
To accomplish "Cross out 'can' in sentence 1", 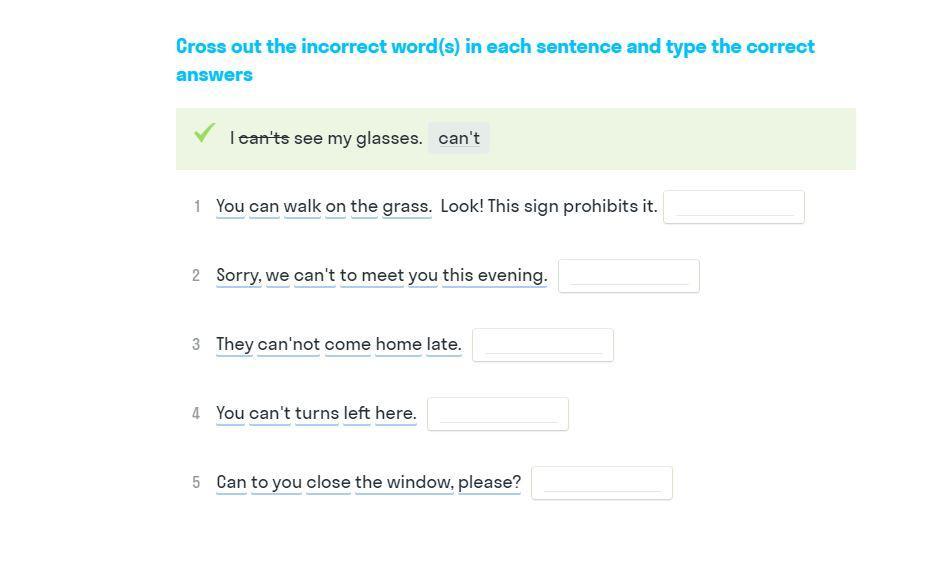I will pyautogui.click(x=264, y=207).
